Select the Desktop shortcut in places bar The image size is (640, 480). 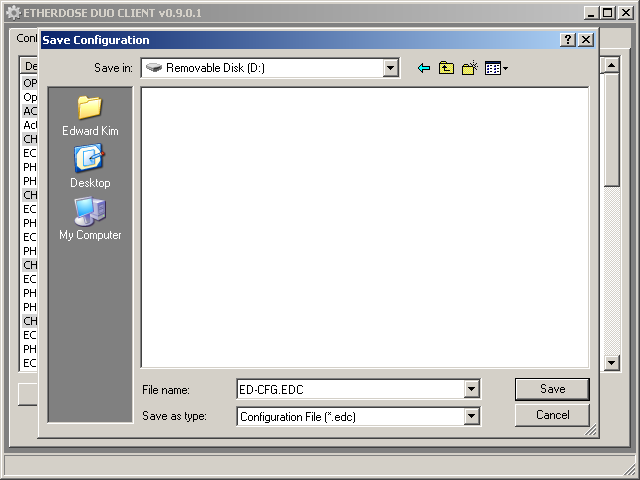90,166
